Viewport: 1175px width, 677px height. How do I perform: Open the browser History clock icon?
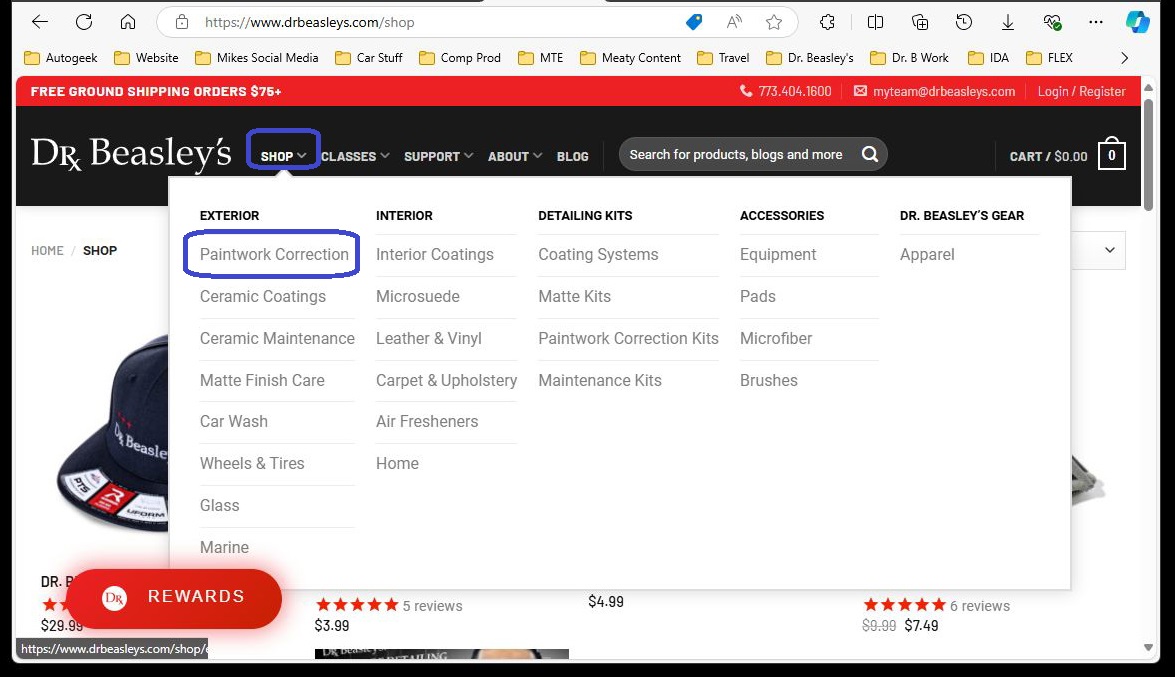point(964,22)
